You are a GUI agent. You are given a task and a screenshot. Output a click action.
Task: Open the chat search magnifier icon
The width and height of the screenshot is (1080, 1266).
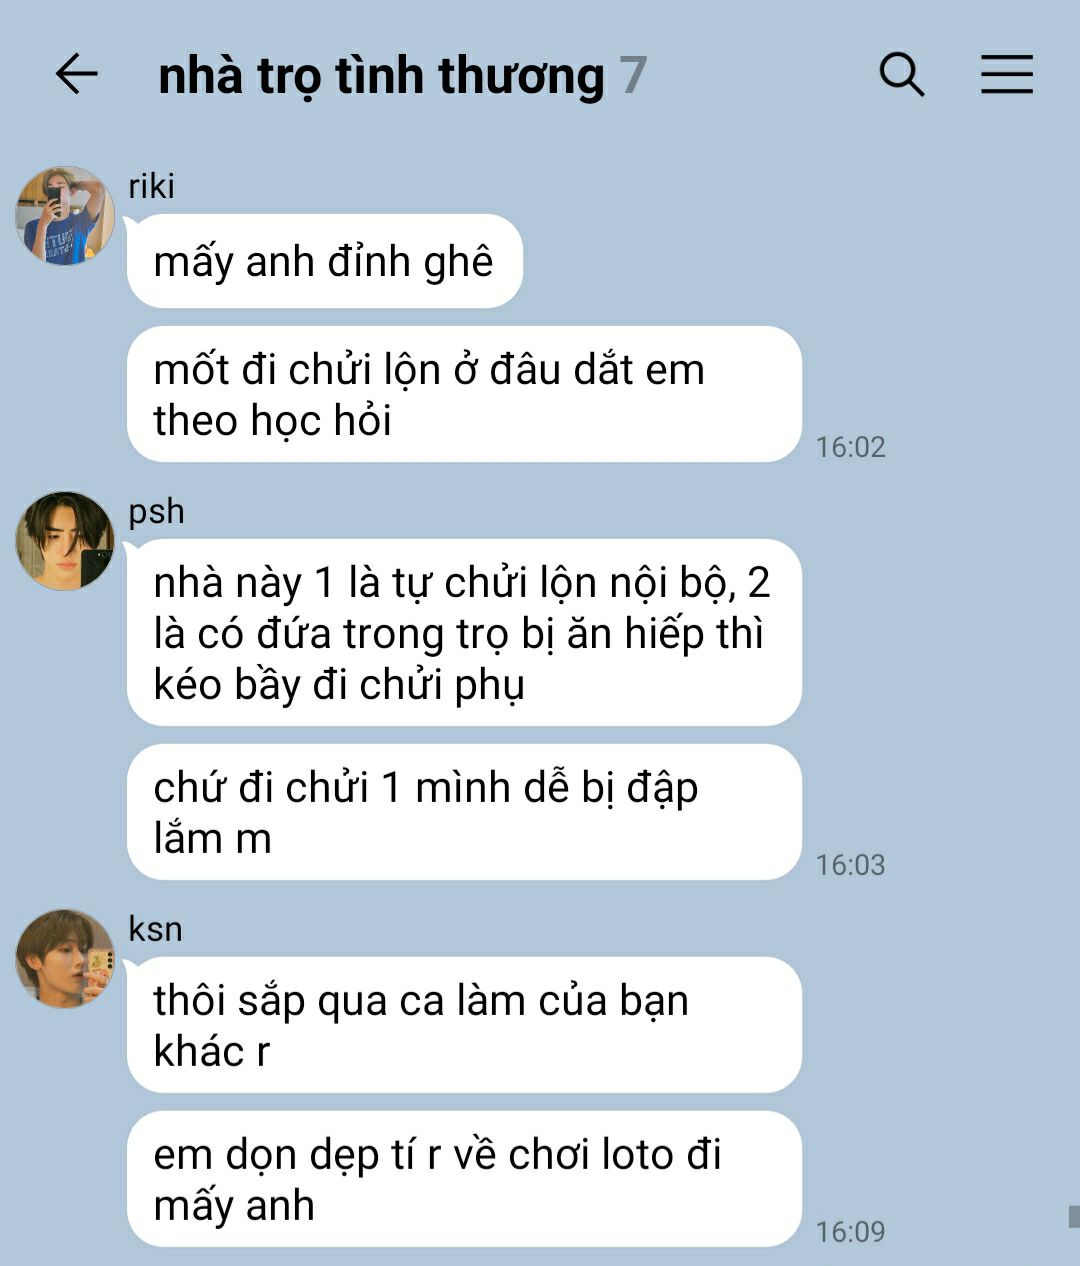(x=902, y=75)
